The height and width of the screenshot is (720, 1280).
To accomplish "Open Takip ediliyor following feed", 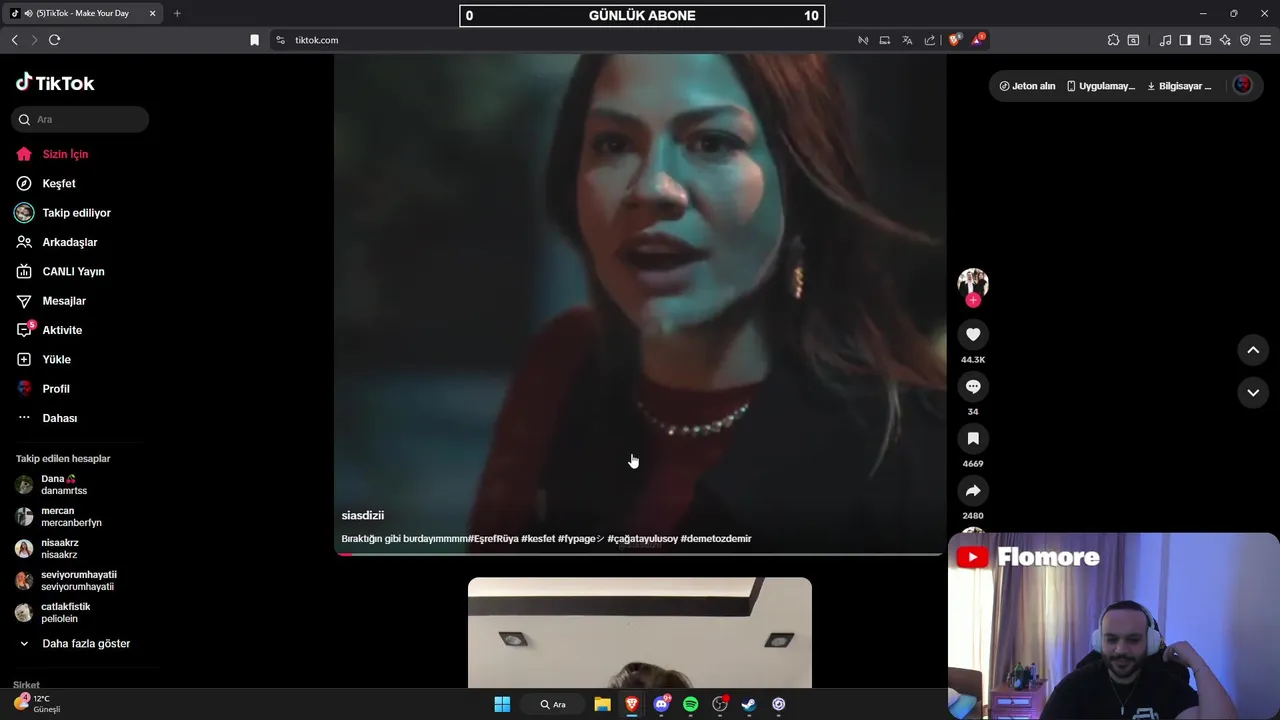I will pyautogui.click(x=76, y=213).
